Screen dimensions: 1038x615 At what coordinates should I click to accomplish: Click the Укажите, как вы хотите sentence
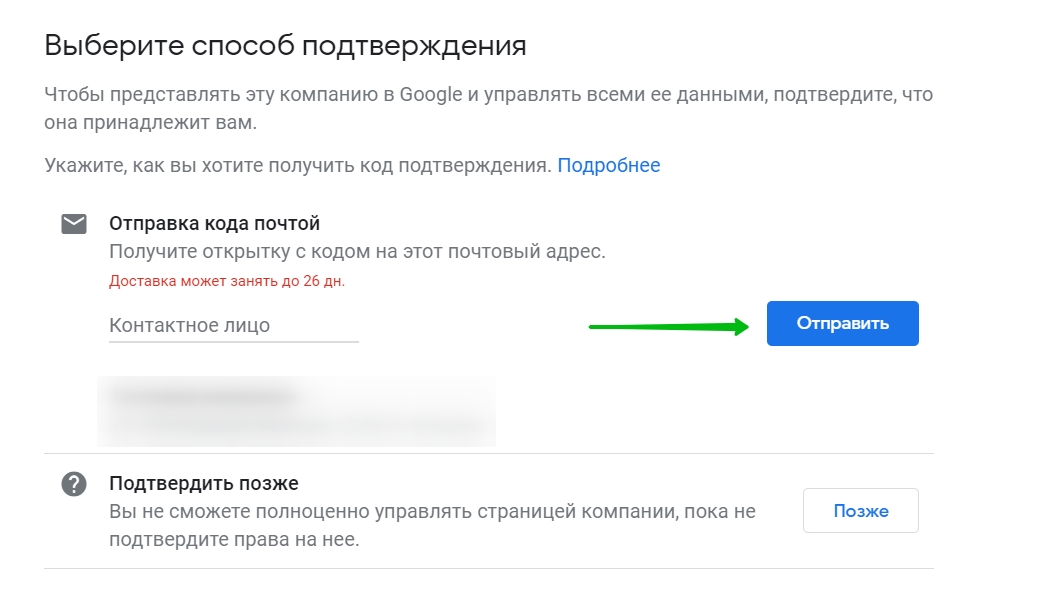pos(297,165)
